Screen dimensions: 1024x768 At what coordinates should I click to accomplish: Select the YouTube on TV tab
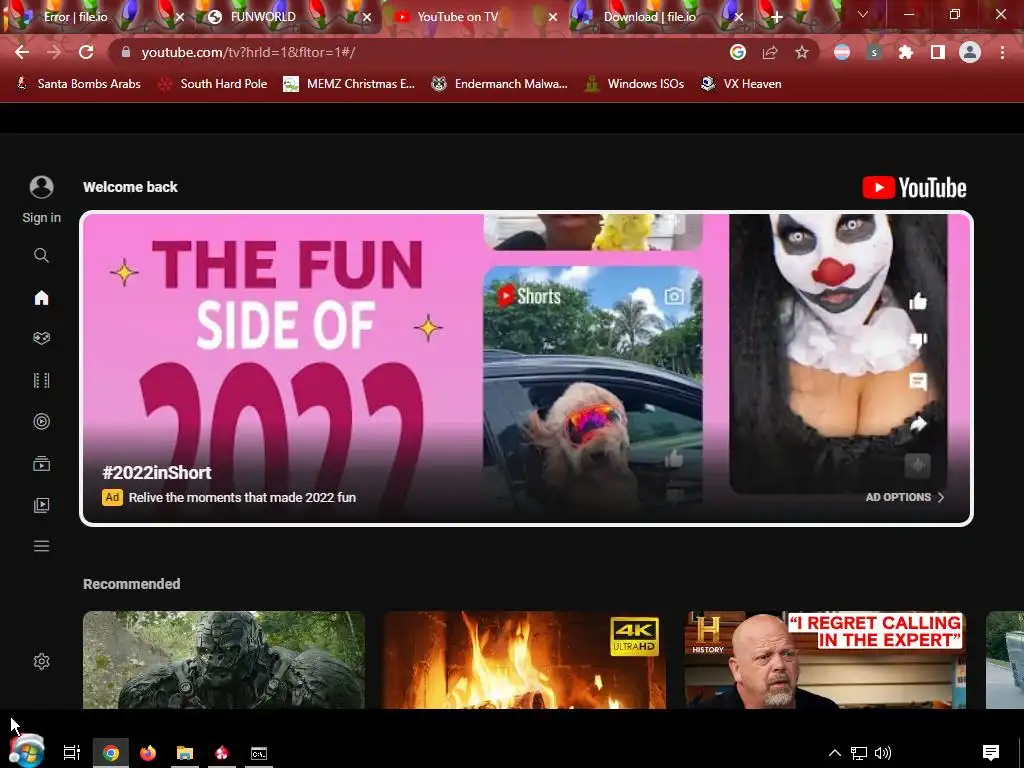(457, 17)
